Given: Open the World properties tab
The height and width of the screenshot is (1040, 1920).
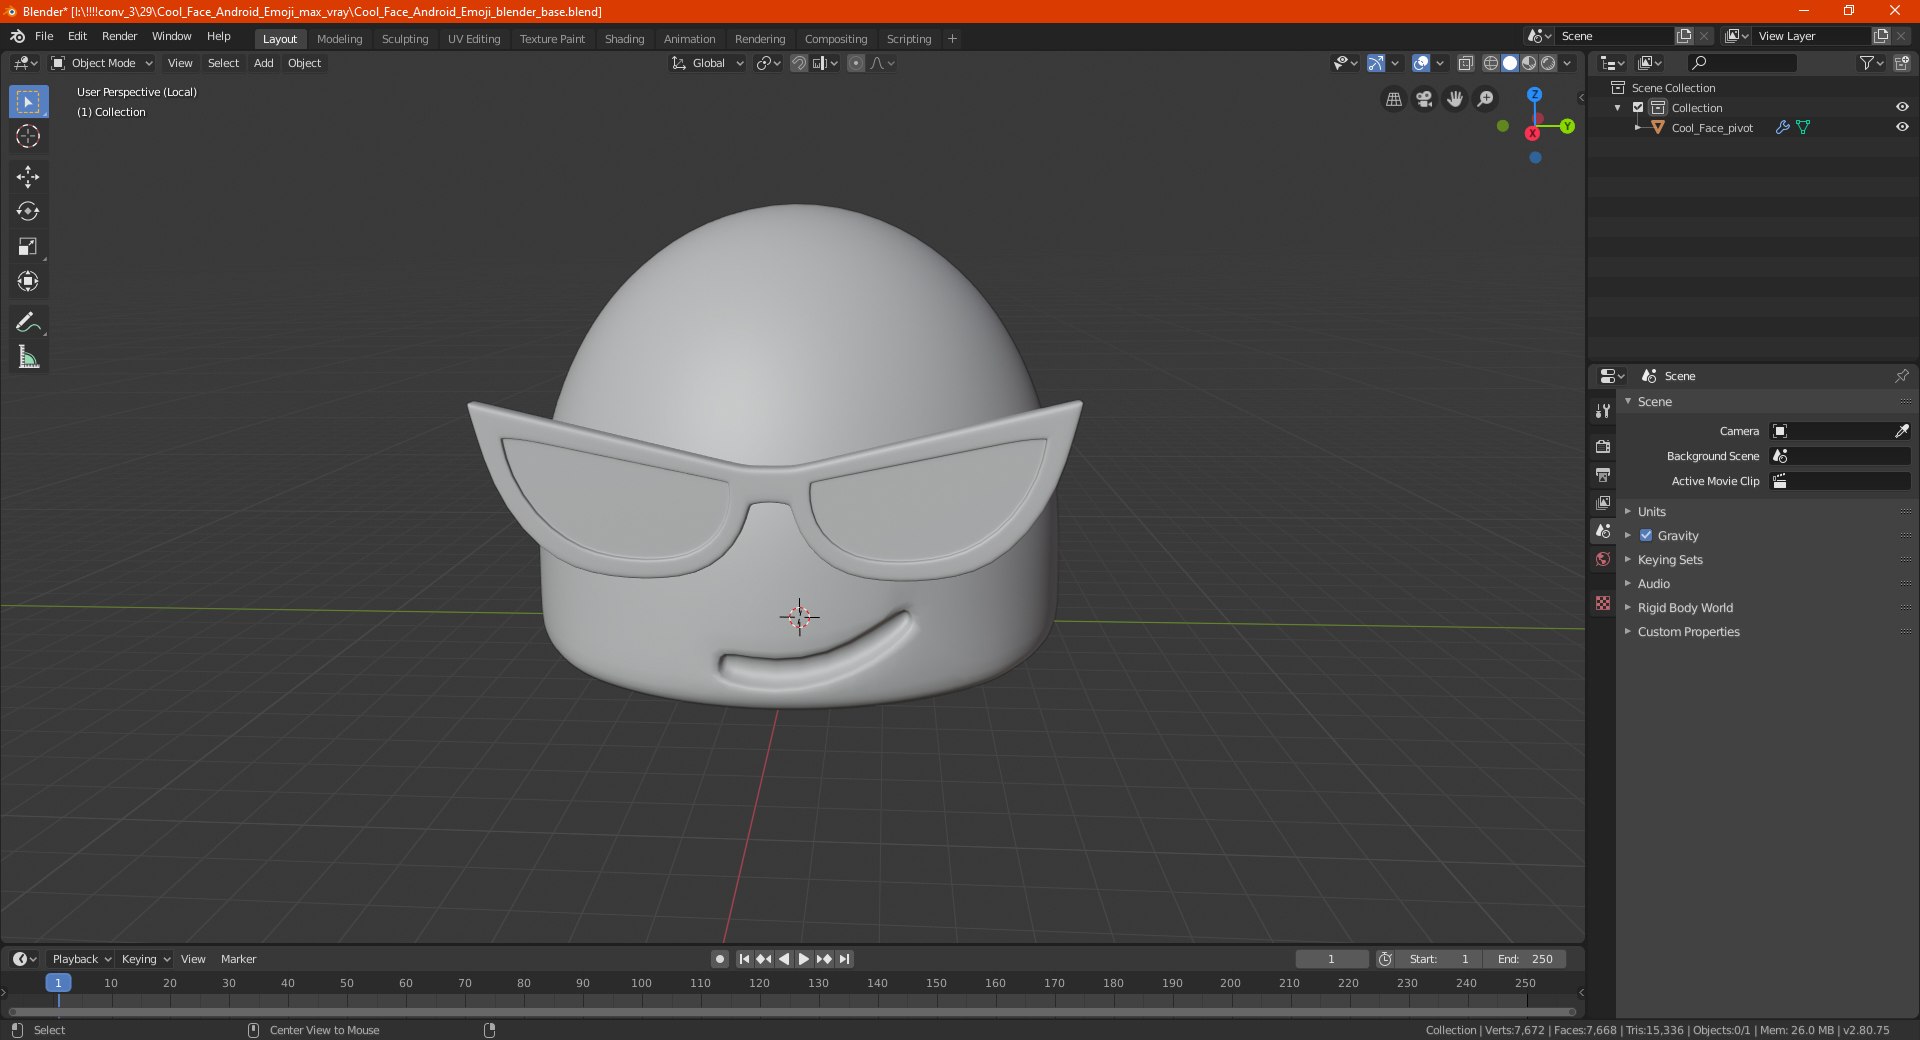Looking at the screenshot, I should click(x=1603, y=559).
